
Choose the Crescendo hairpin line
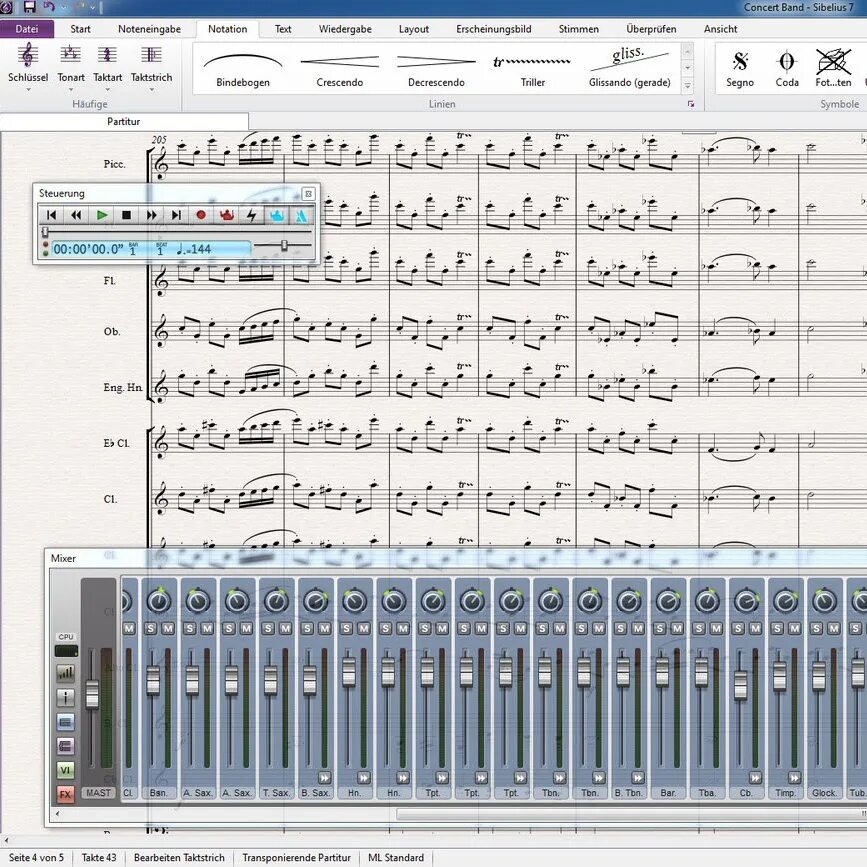[340, 68]
